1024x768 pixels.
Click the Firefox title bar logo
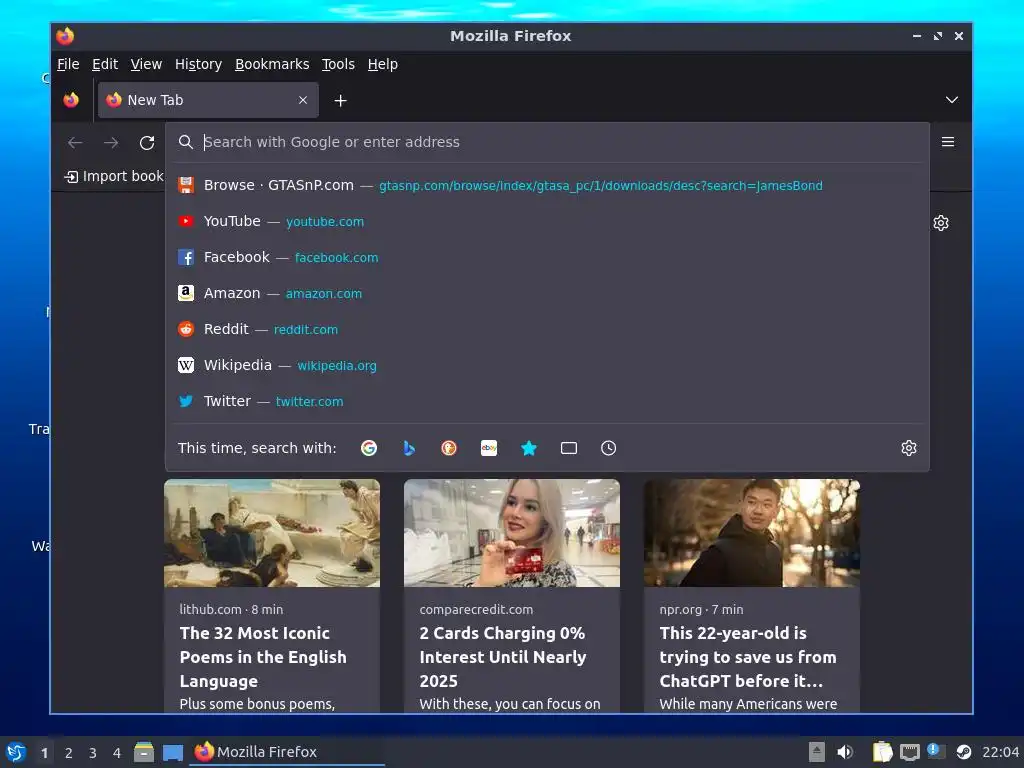(x=65, y=36)
